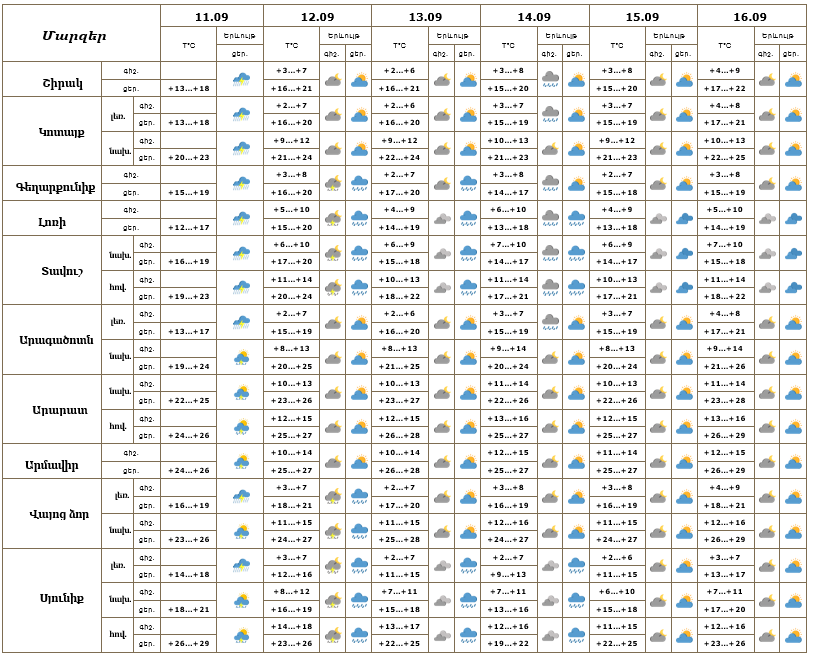Click Gegharkunik's 12.09 daytime rain cloud icon
This screenshot has height=659, width=814.
pos(359,184)
